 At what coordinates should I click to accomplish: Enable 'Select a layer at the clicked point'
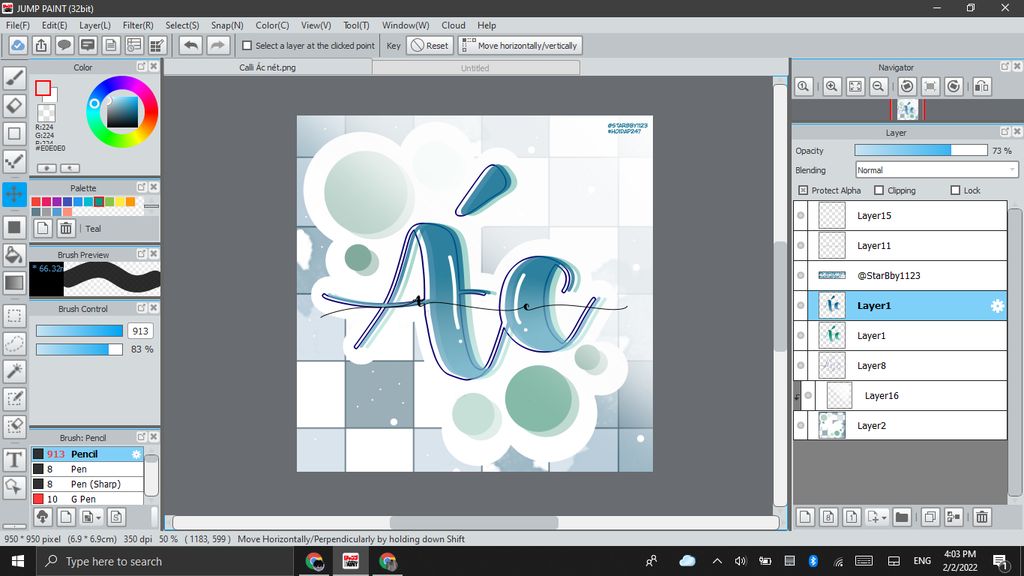pyautogui.click(x=248, y=46)
